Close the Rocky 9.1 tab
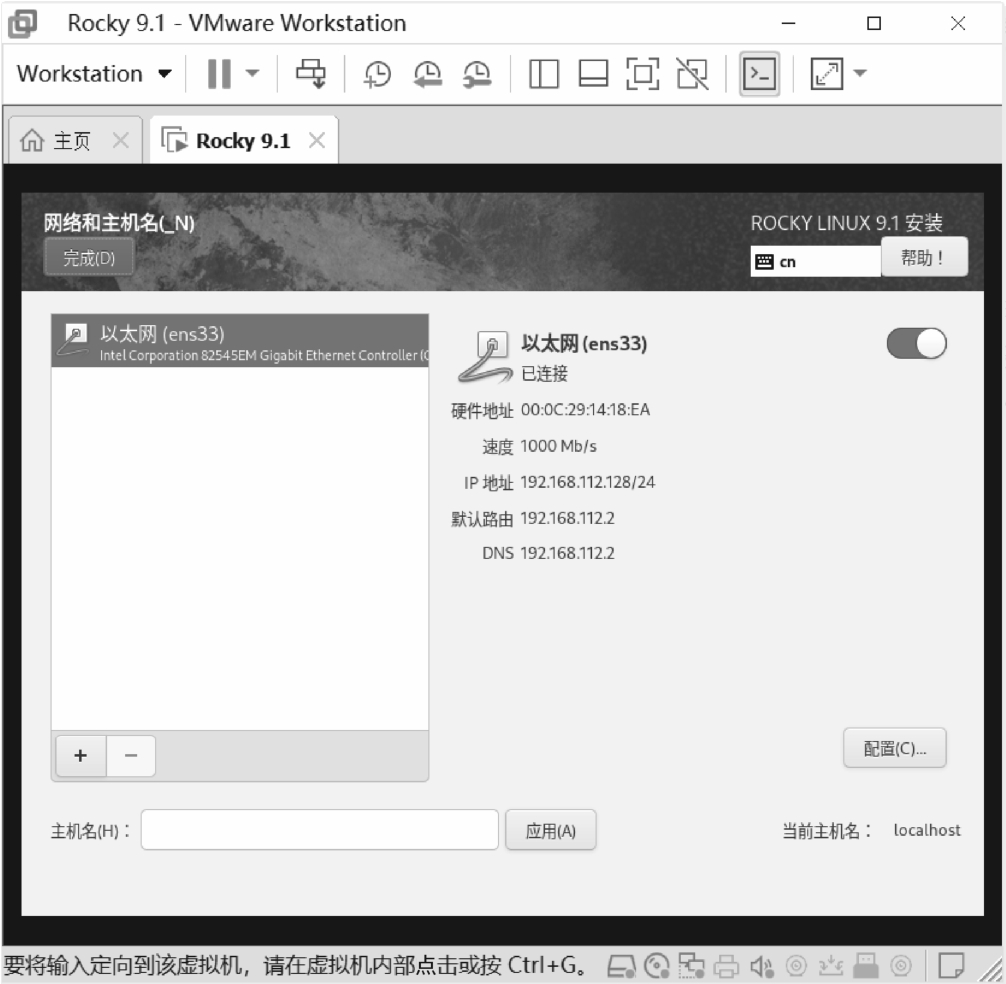Screen dimensions: 1006x984 [317, 140]
